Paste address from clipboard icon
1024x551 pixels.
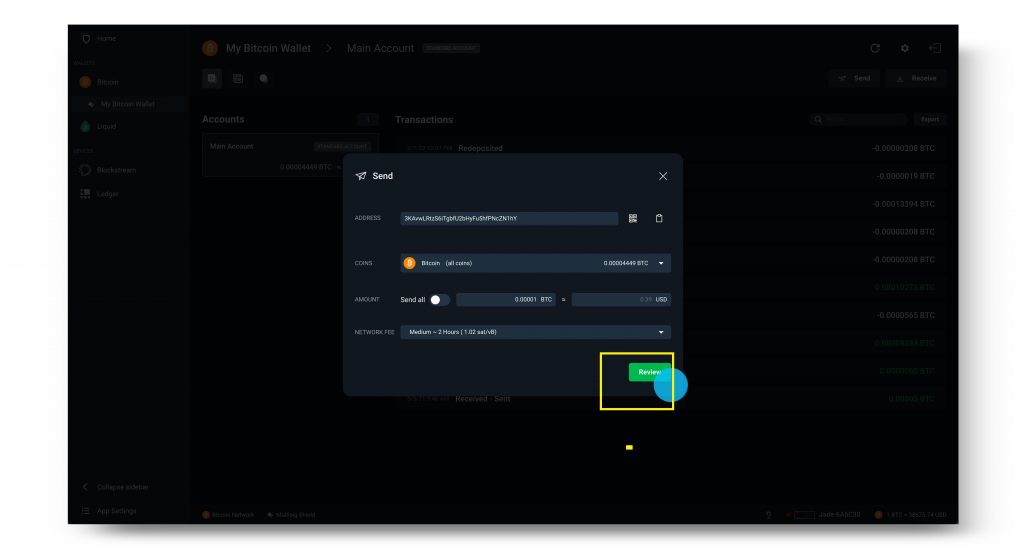(659, 219)
